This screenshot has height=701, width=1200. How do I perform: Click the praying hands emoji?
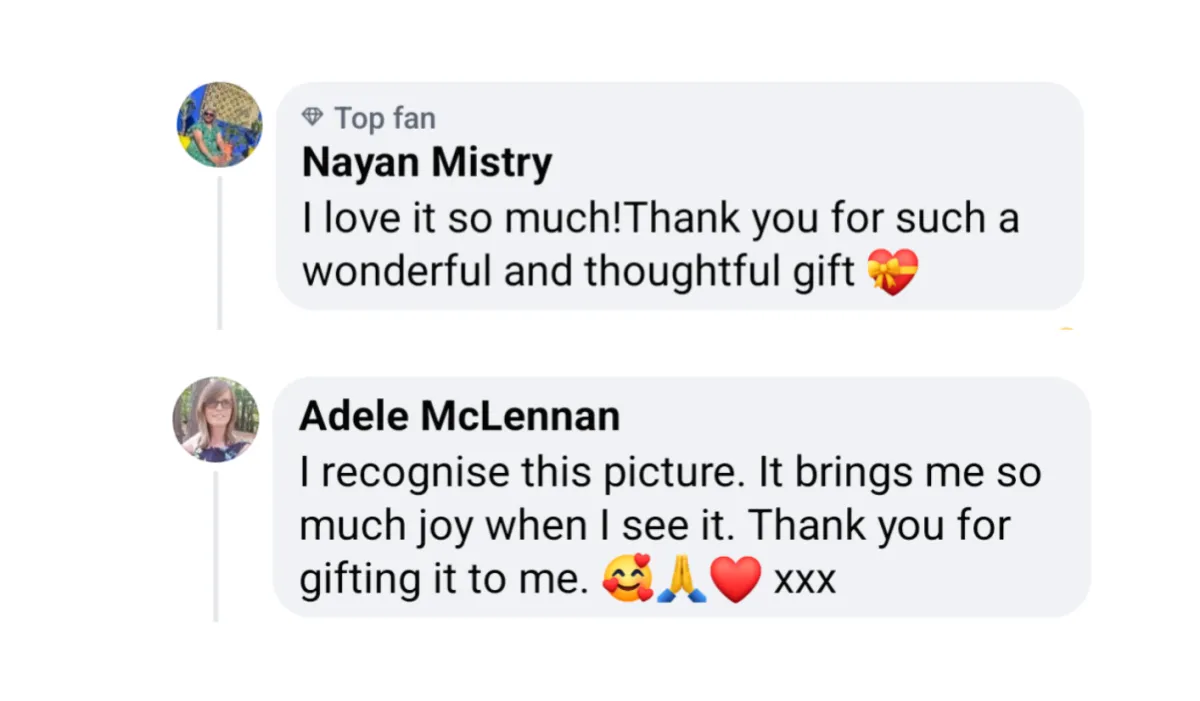click(x=682, y=580)
